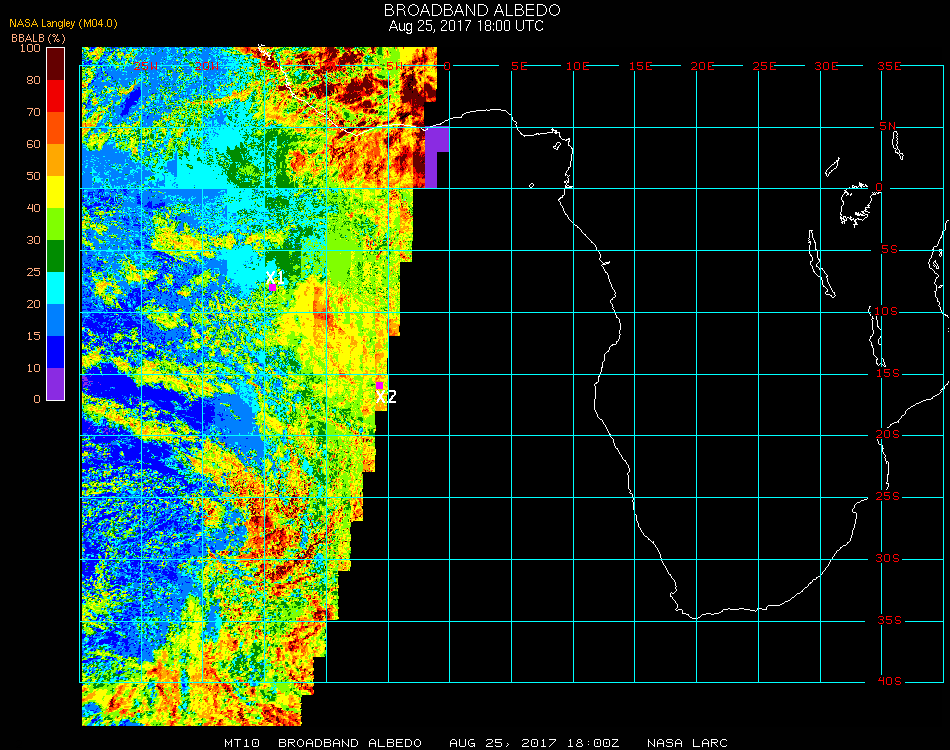Click the magenta X2 point marker

pyautogui.click(x=379, y=384)
